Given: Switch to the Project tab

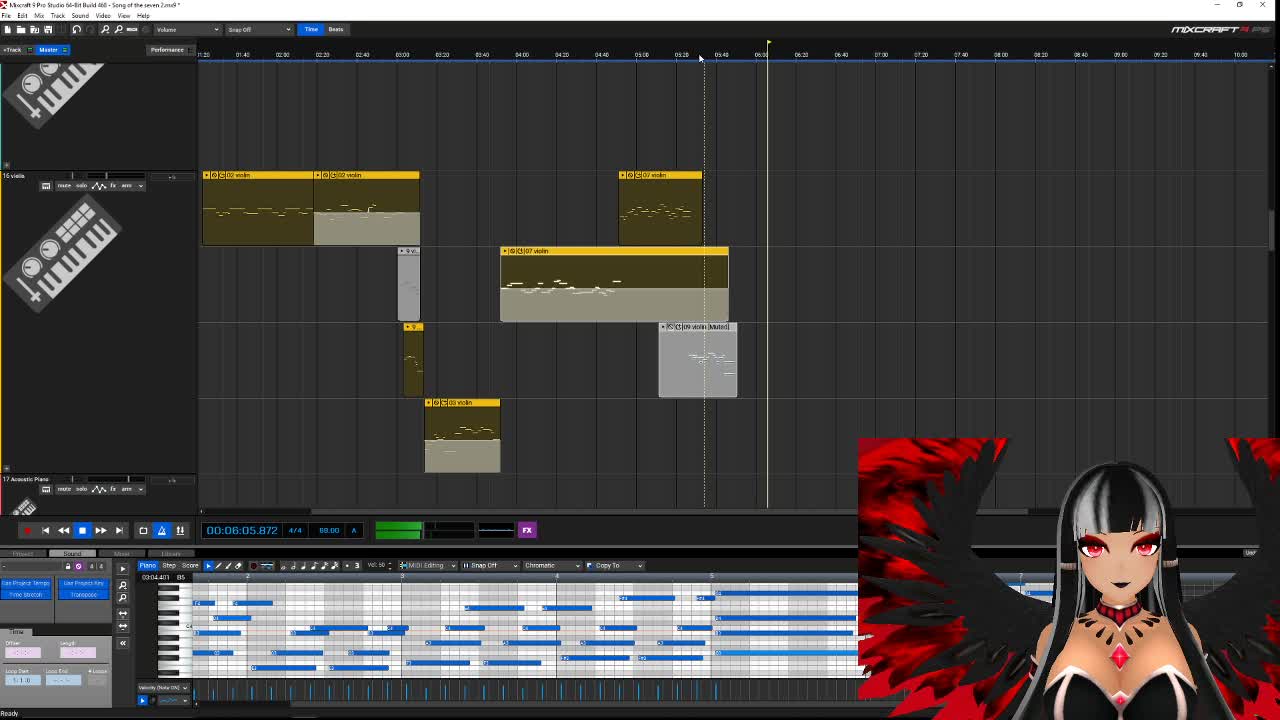Looking at the screenshot, I should click(23, 554).
